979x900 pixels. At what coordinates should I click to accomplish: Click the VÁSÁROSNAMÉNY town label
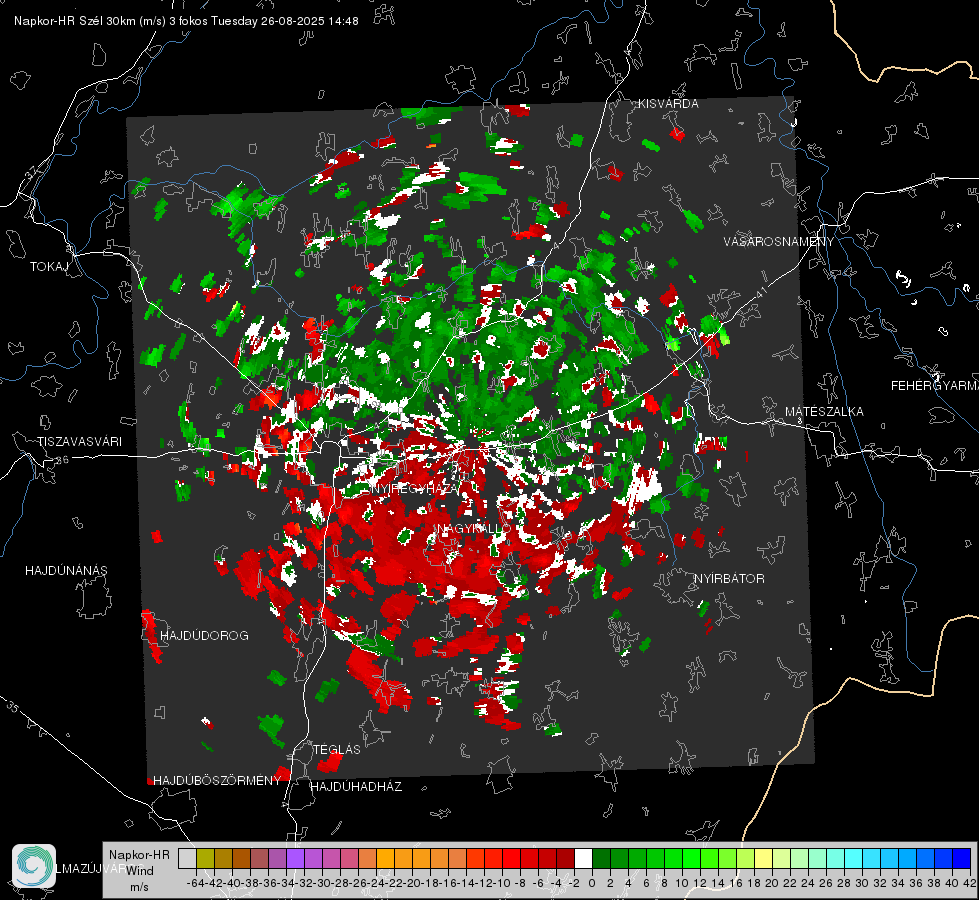coord(779,242)
